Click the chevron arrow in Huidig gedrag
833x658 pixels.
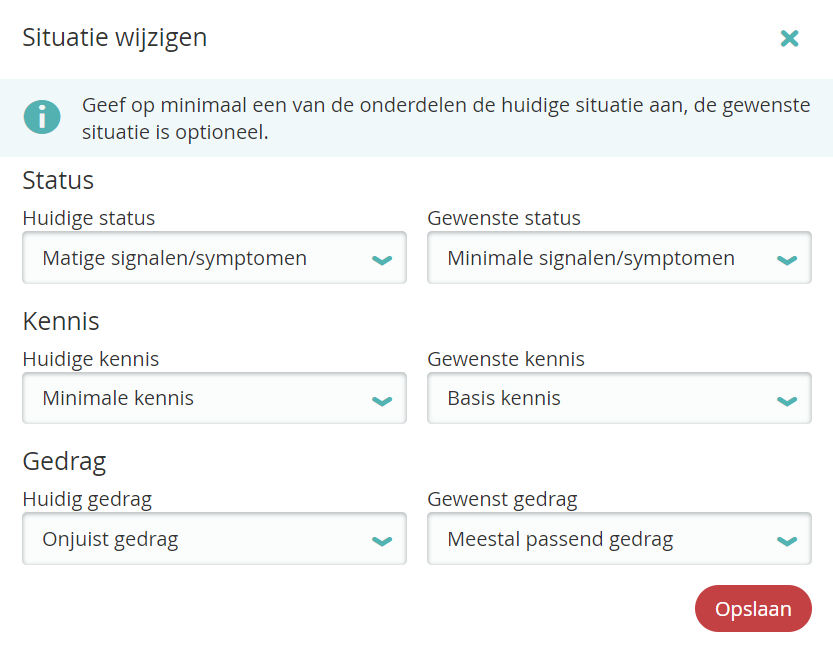click(381, 542)
